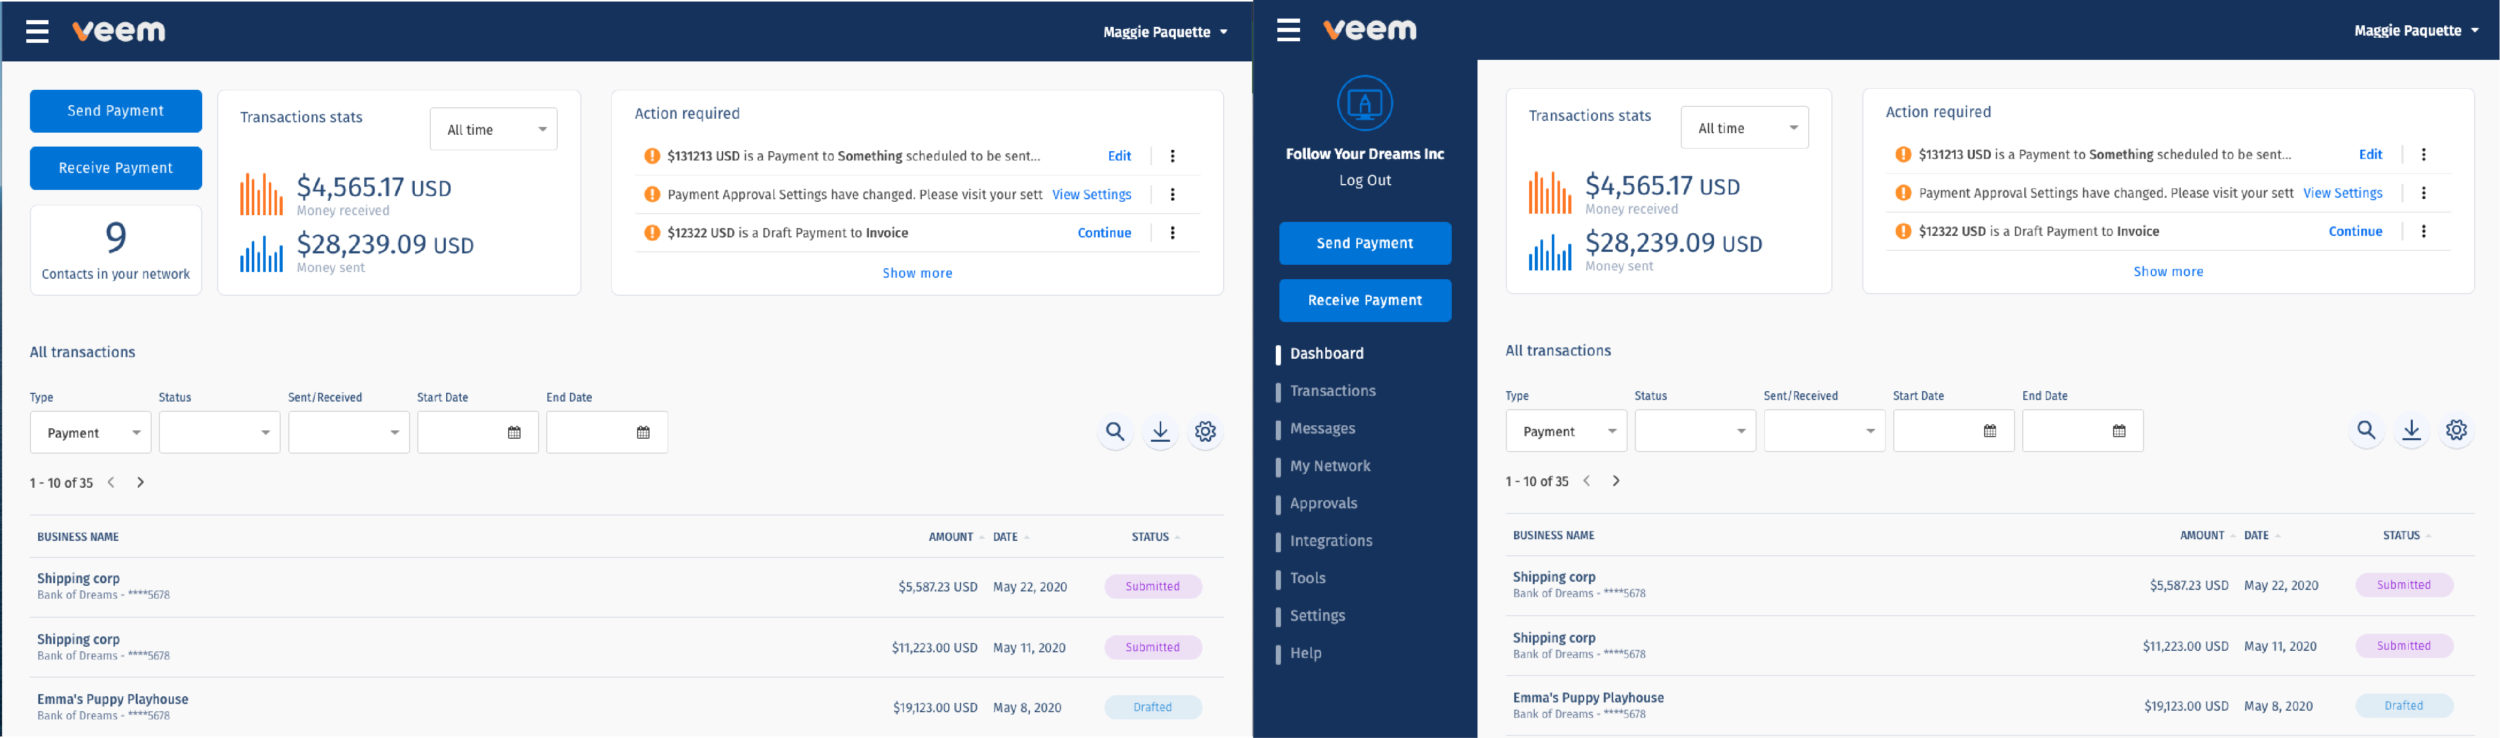This screenshot has width=2500, height=738.
Task: Open Help from the sidebar menu
Action: [x=1306, y=653]
